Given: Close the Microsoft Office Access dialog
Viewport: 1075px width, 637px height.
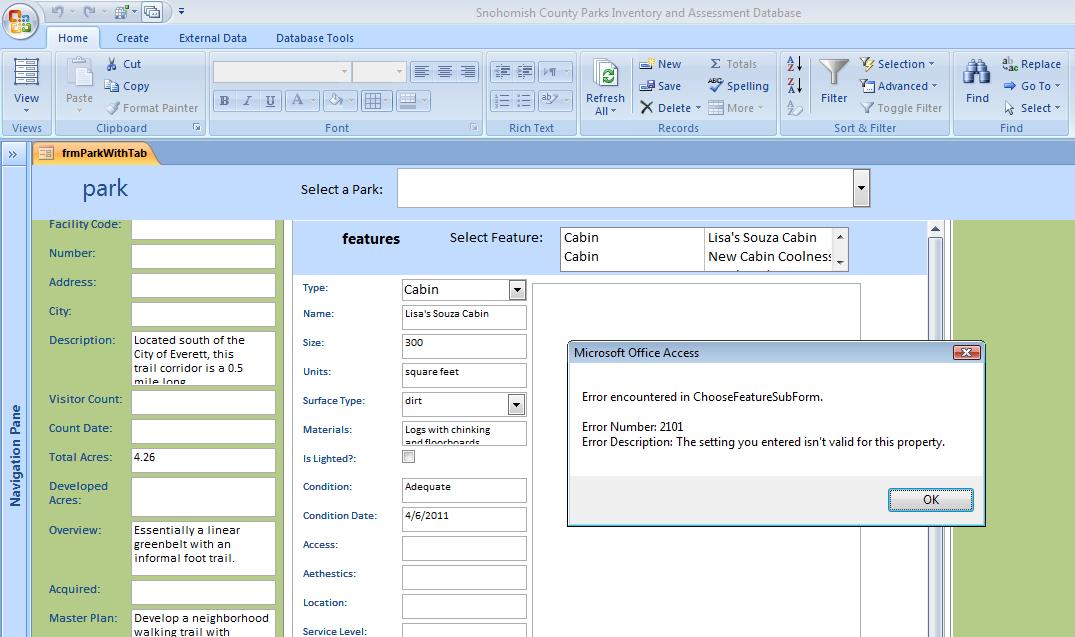Looking at the screenshot, I should point(967,352).
